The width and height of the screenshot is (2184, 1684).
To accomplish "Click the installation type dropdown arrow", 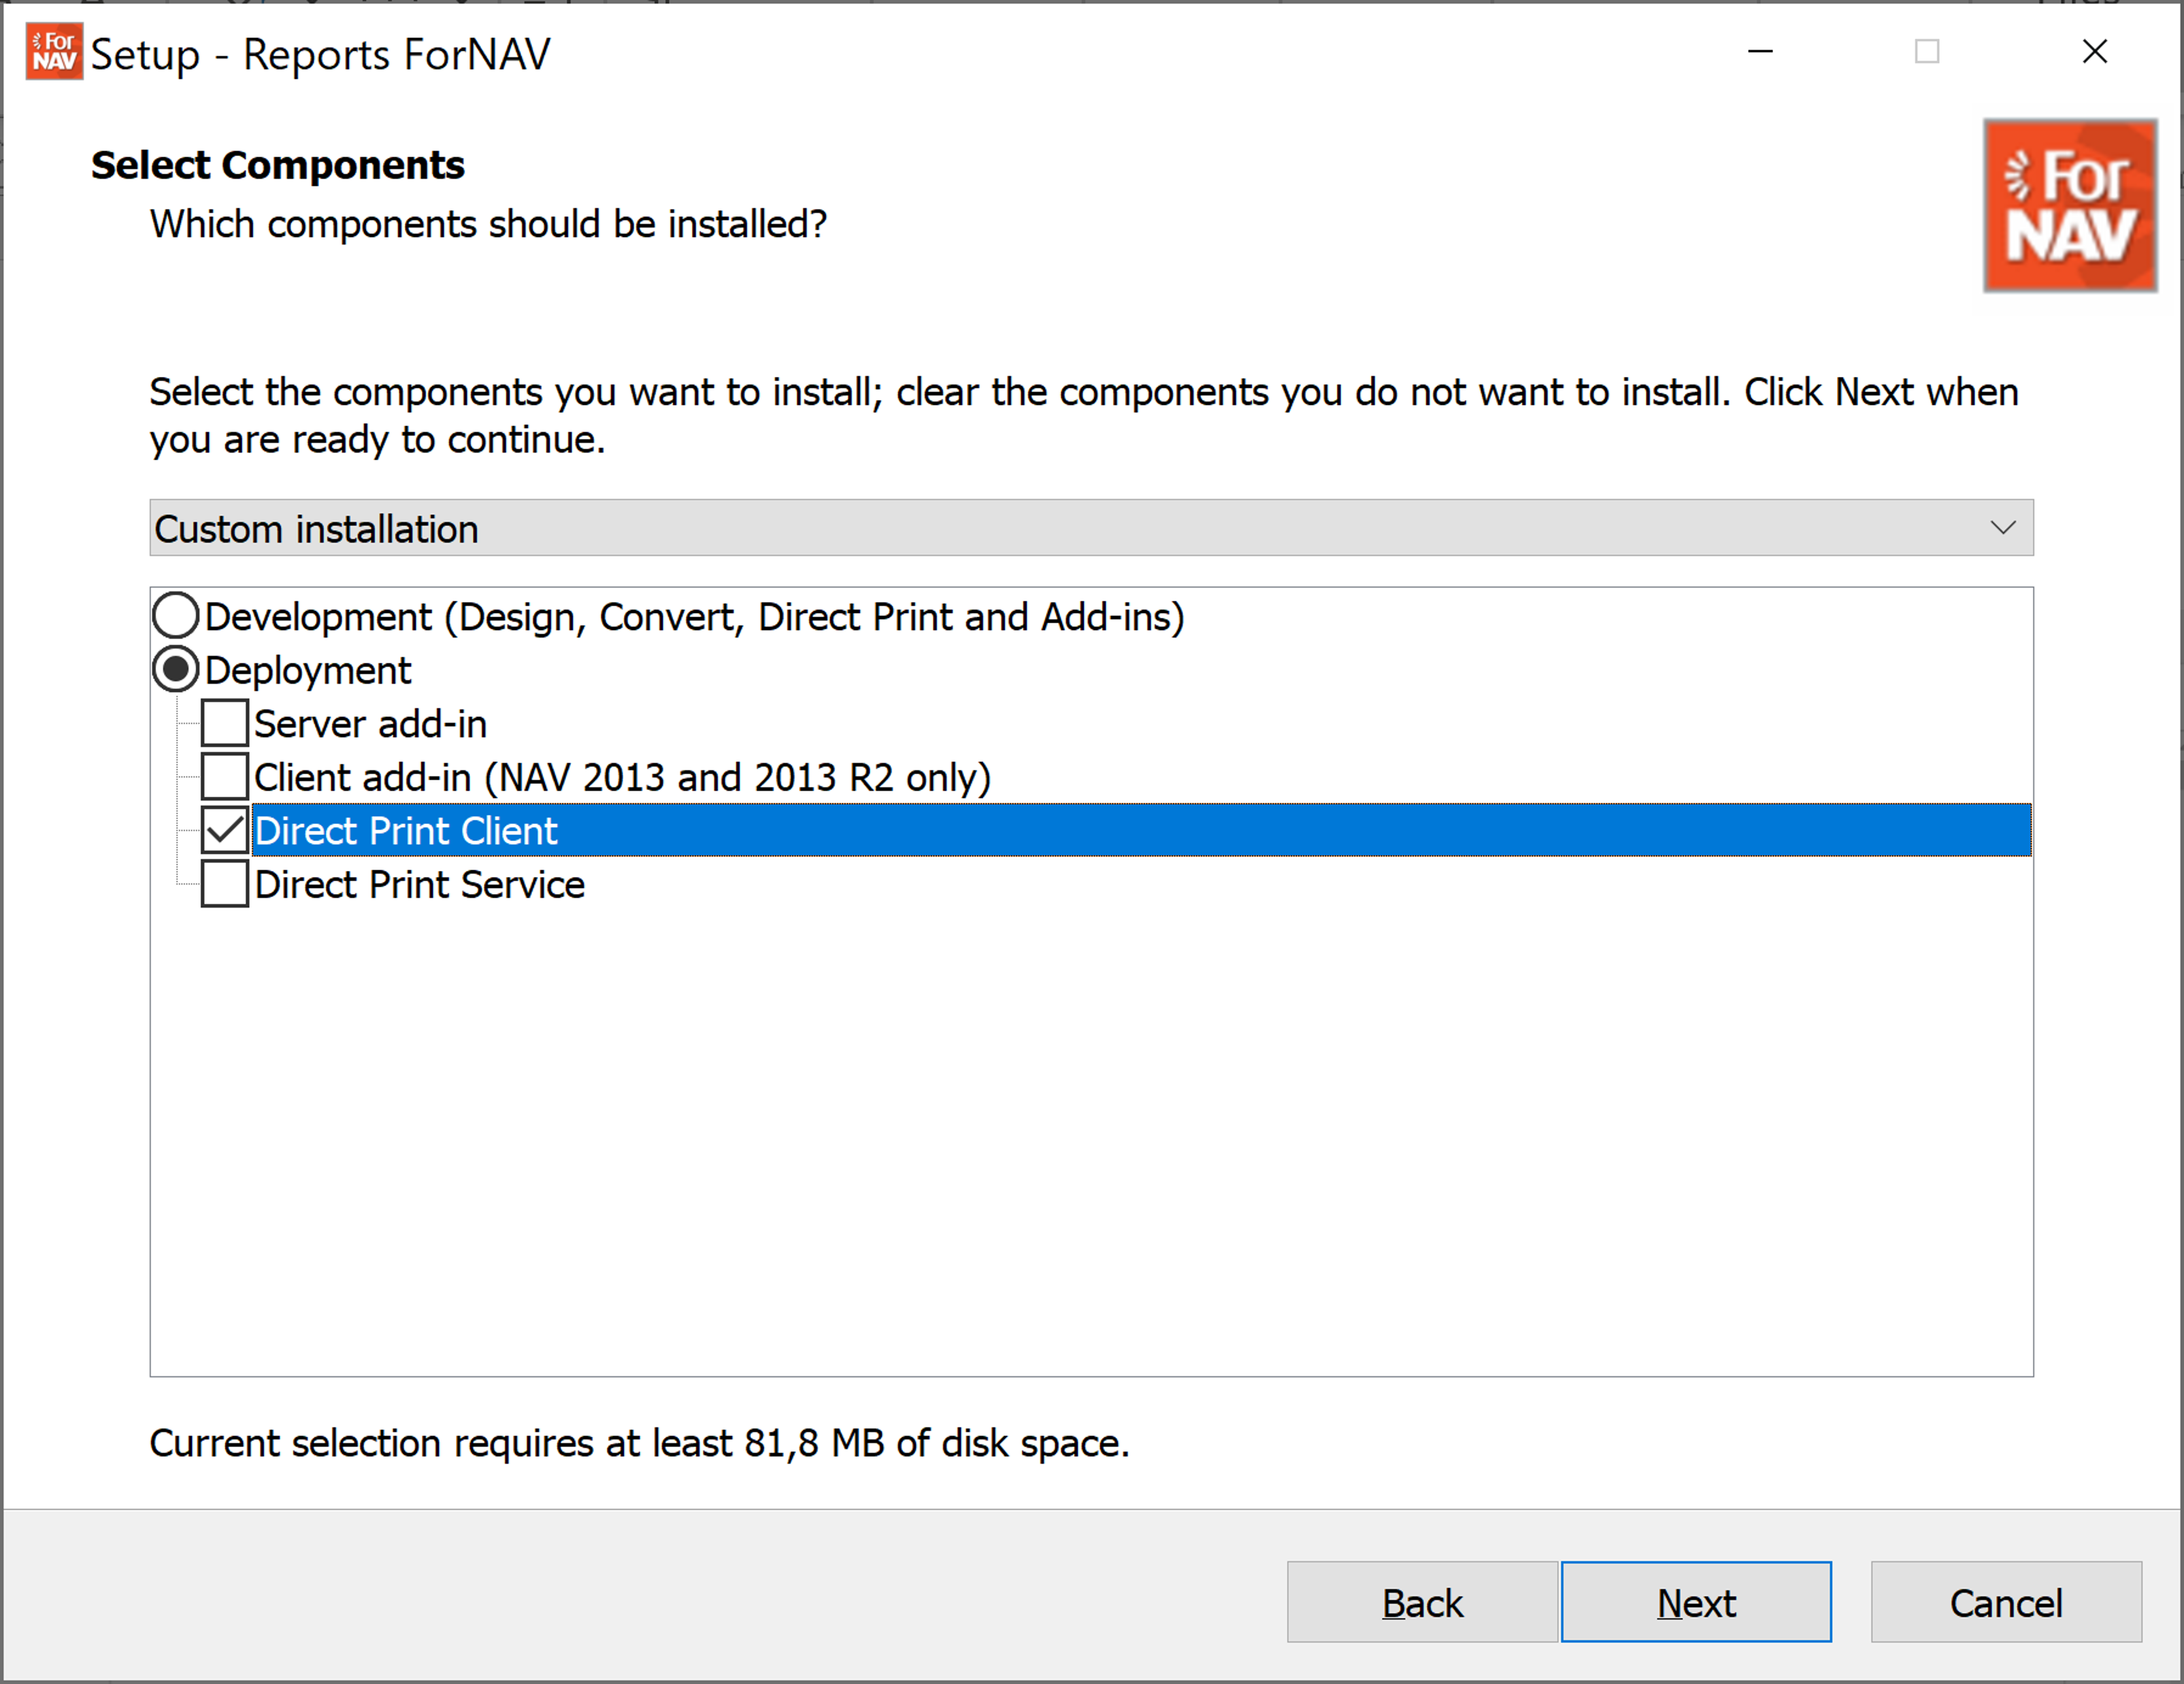I will tap(2002, 528).
